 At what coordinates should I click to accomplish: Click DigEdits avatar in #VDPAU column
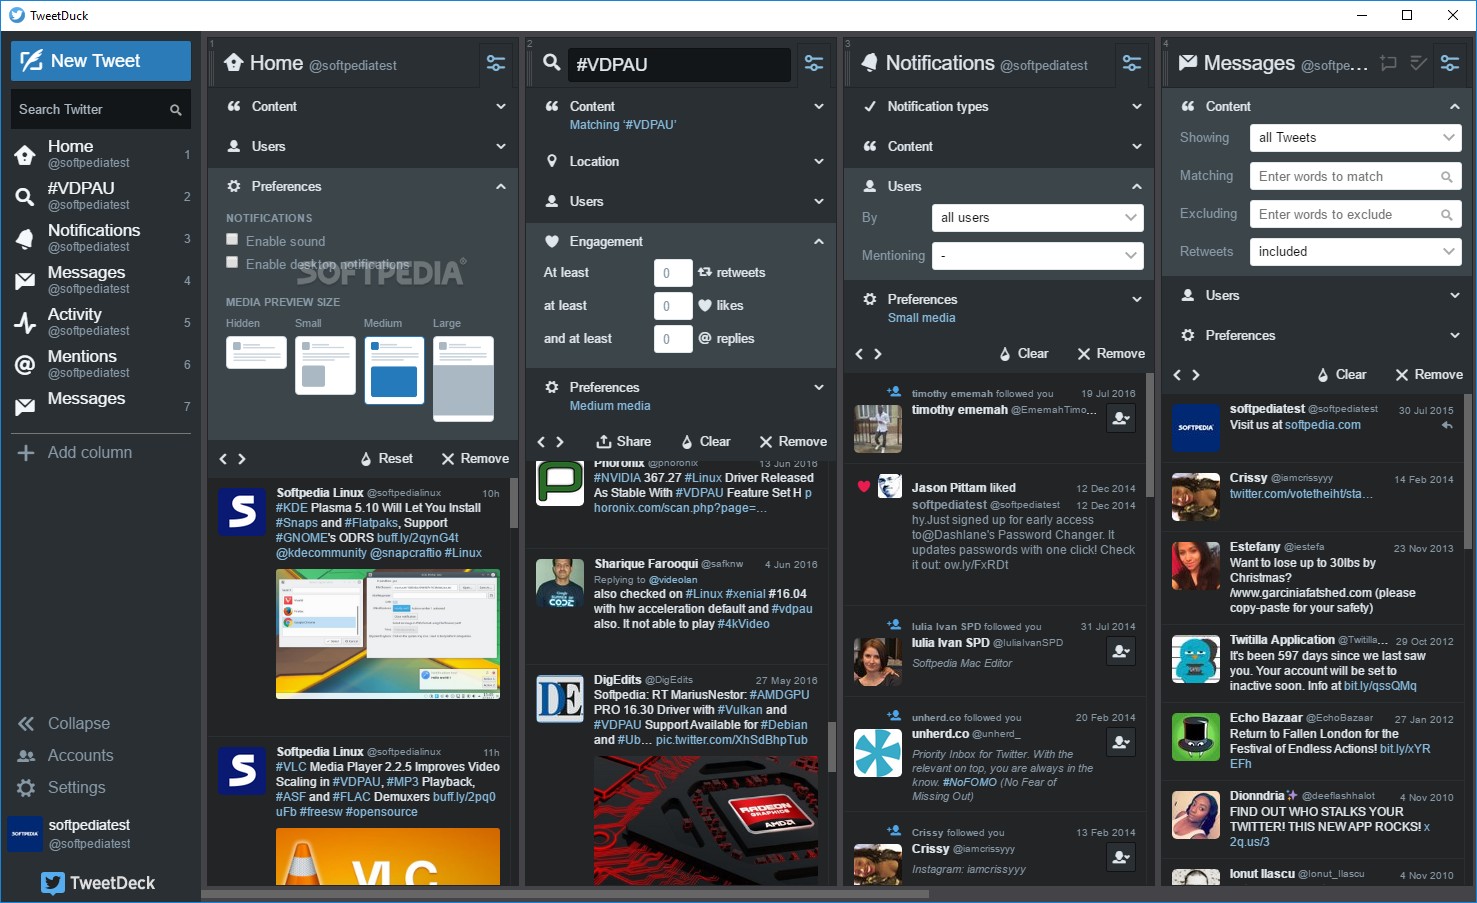coord(560,698)
